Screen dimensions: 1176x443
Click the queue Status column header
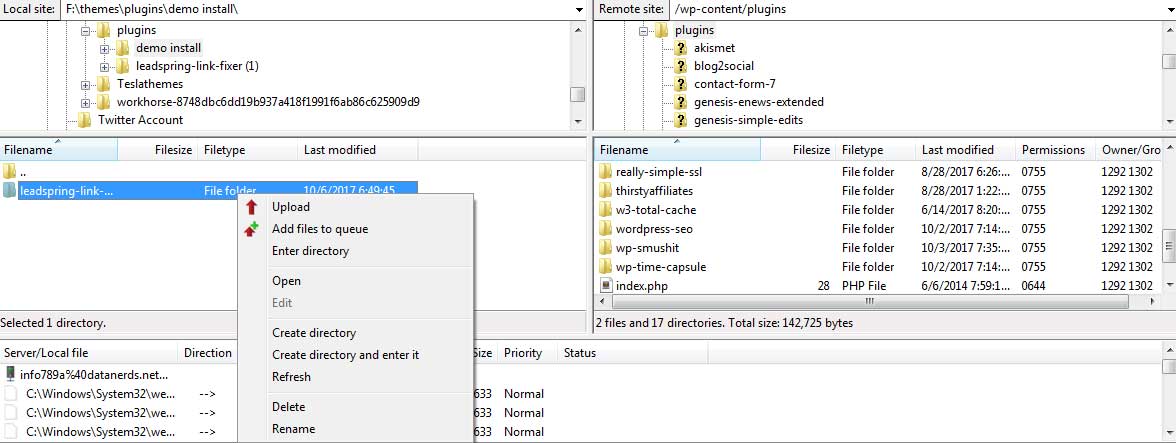(x=633, y=353)
